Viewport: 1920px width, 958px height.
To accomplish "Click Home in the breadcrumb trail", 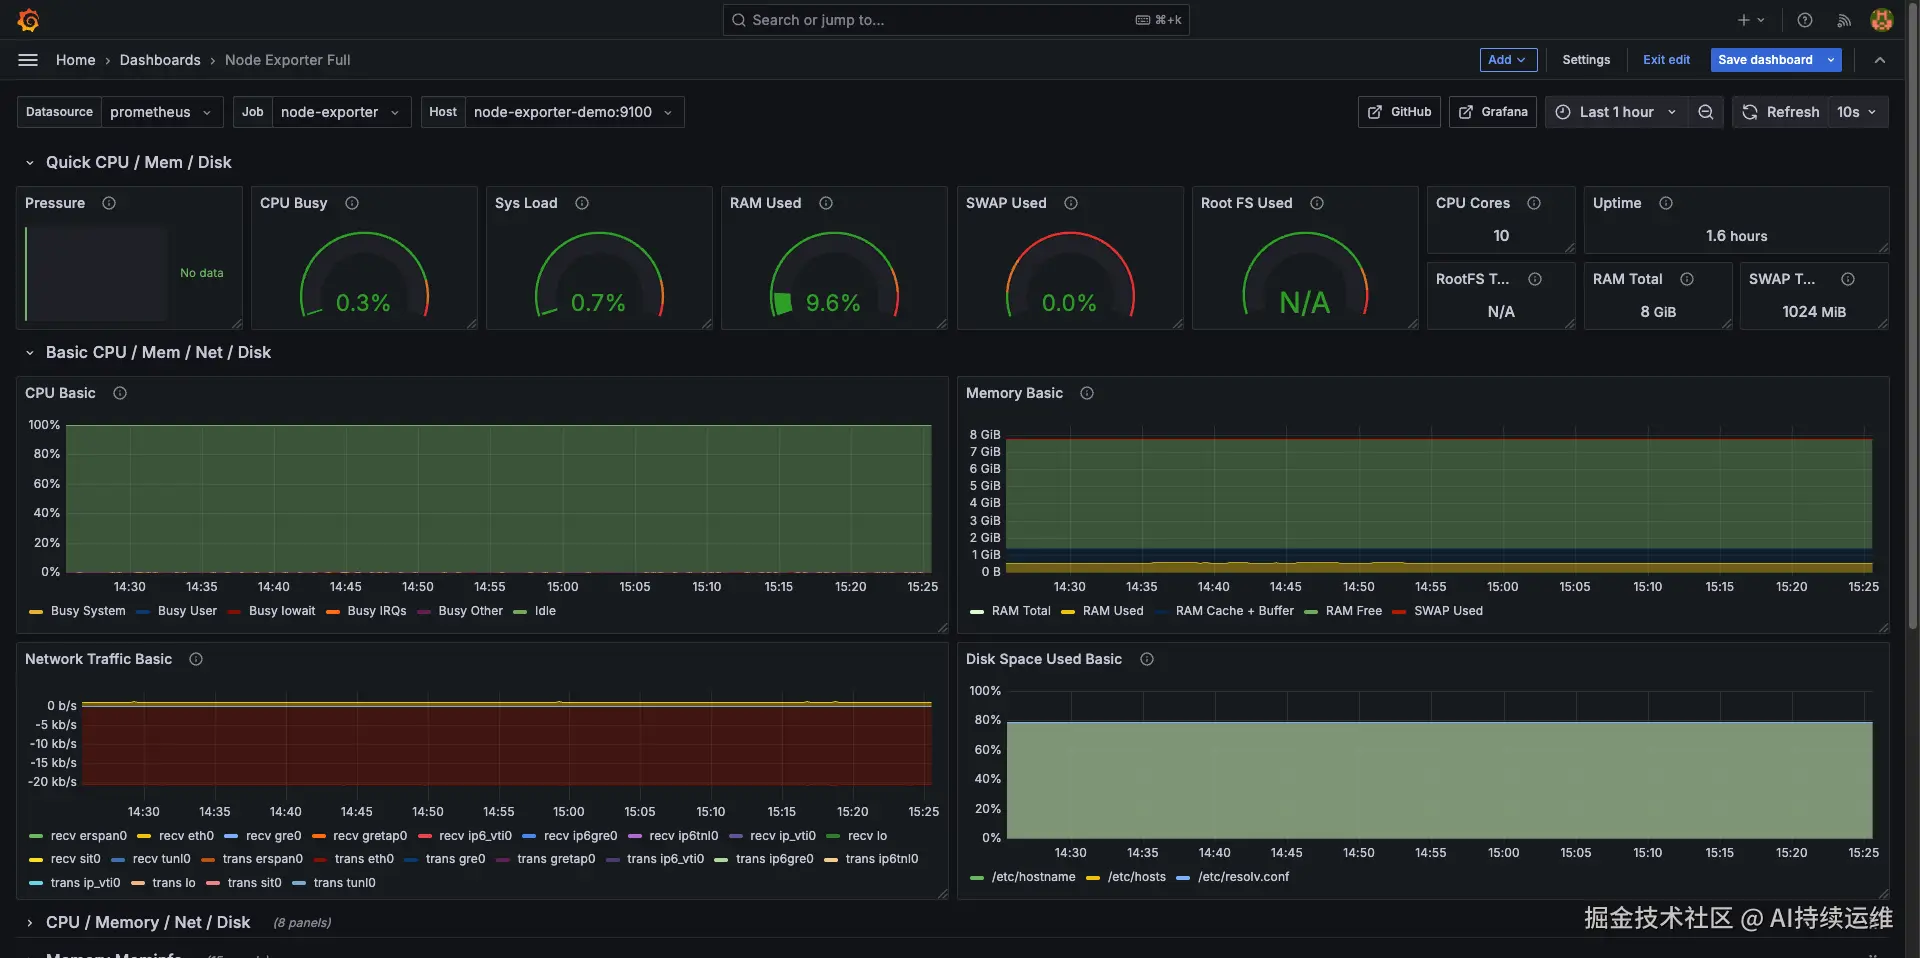I will coord(76,60).
